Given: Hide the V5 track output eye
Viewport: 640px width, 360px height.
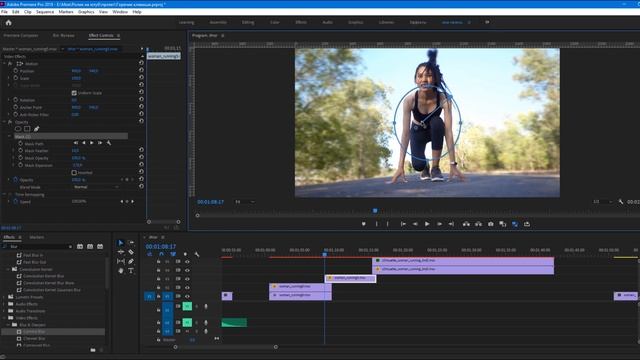Looking at the screenshot, I should (187, 262).
